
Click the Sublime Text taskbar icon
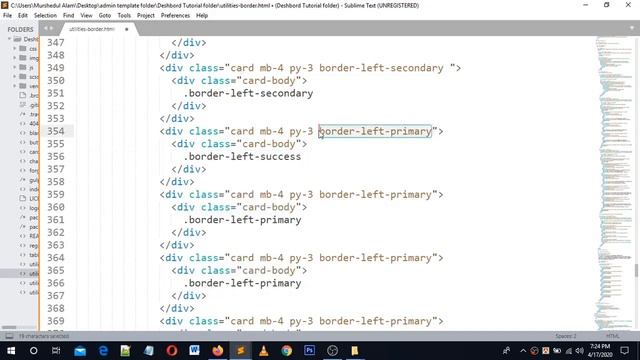point(241,351)
